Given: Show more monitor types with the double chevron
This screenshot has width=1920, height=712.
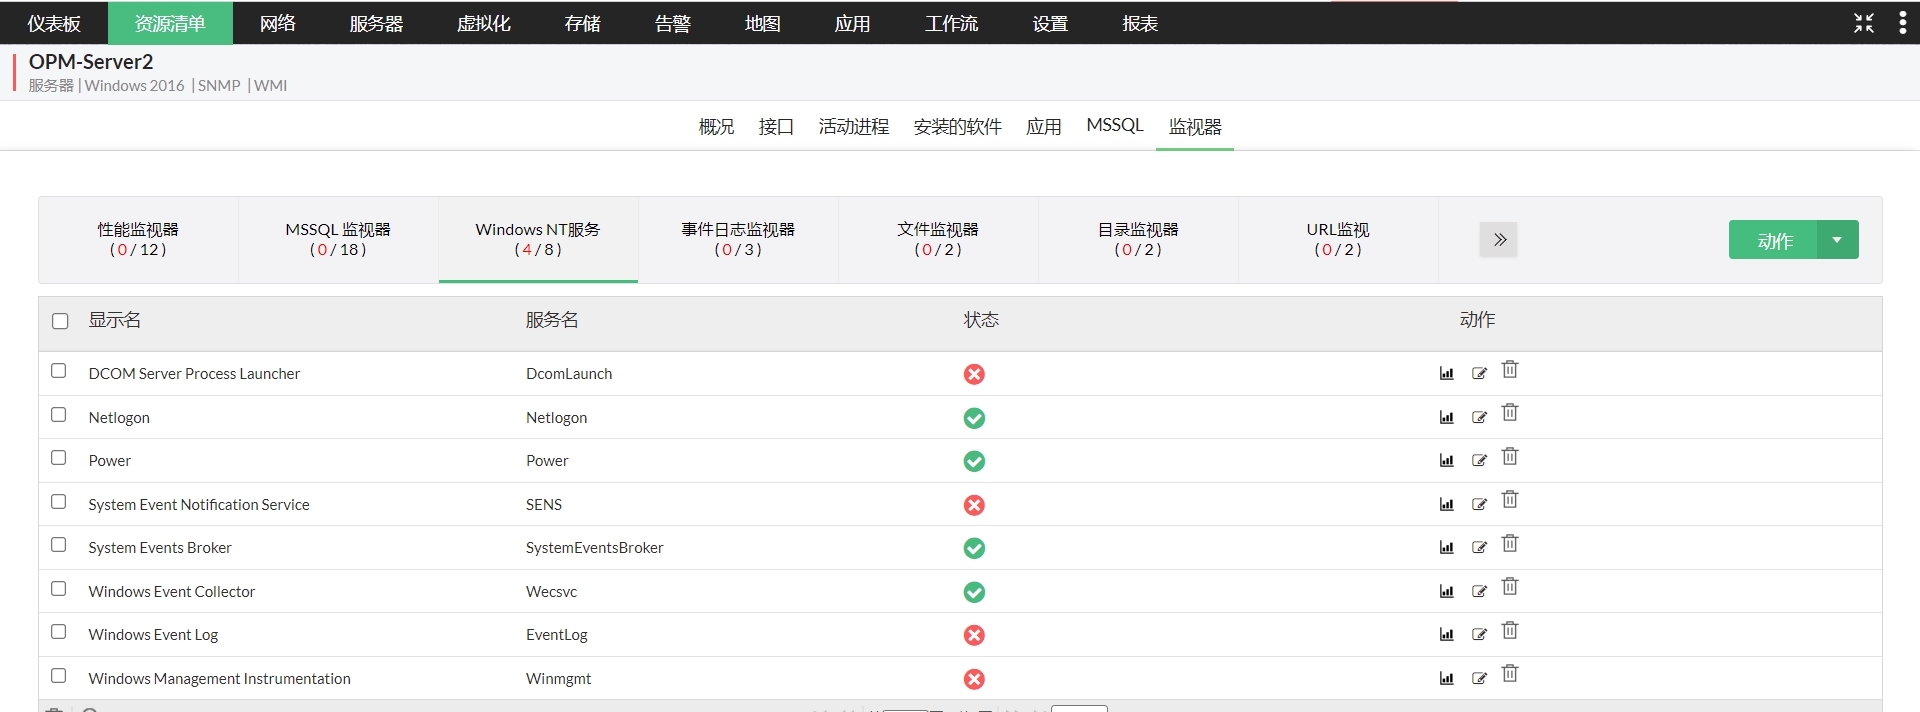Looking at the screenshot, I should point(1499,240).
